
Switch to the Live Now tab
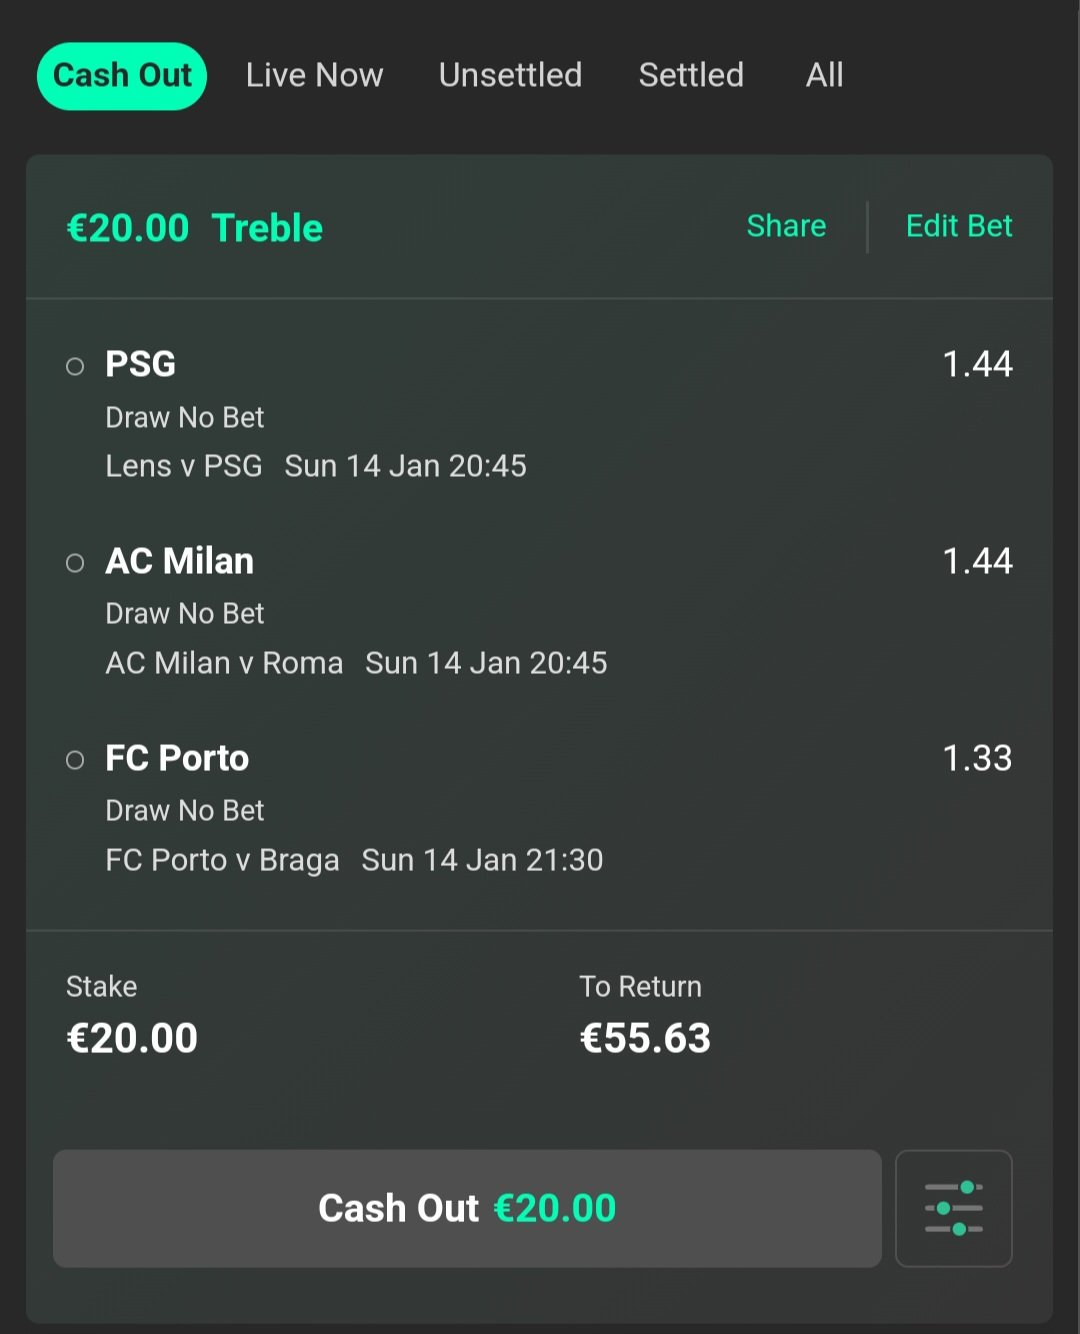click(314, 76)
